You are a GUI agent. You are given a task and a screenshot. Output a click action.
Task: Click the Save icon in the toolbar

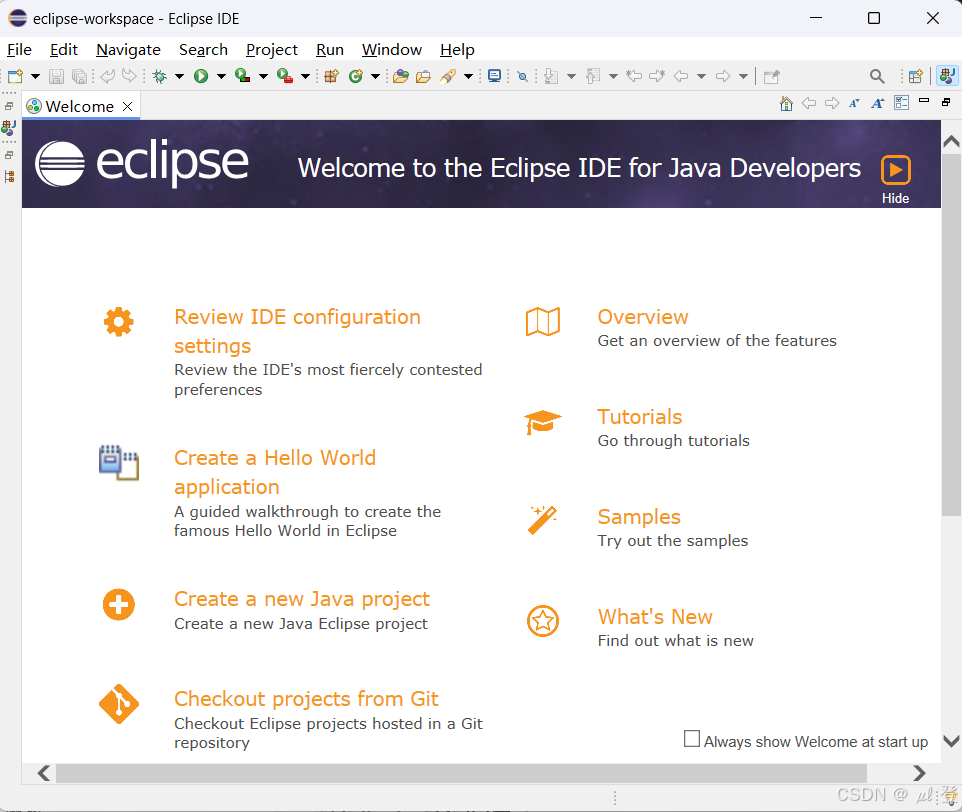point(55,76)
